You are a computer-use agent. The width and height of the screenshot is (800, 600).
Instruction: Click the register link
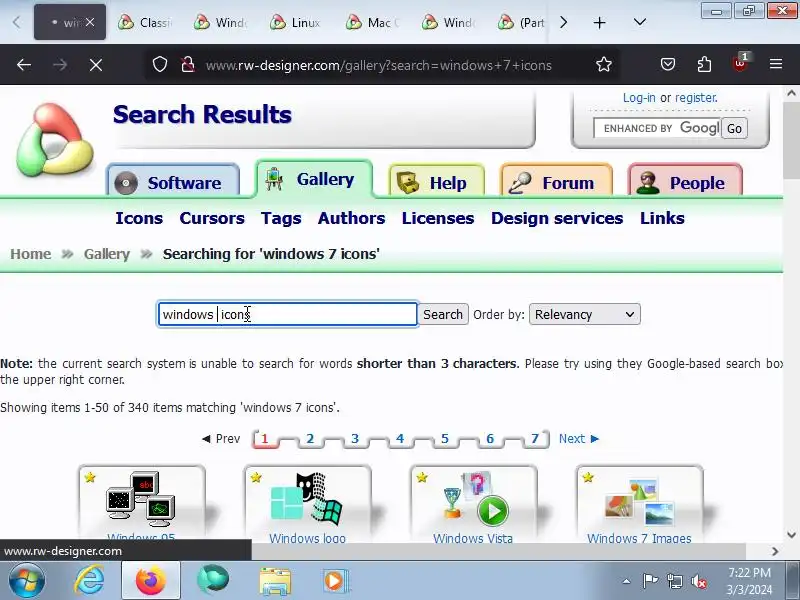[696, 97]
